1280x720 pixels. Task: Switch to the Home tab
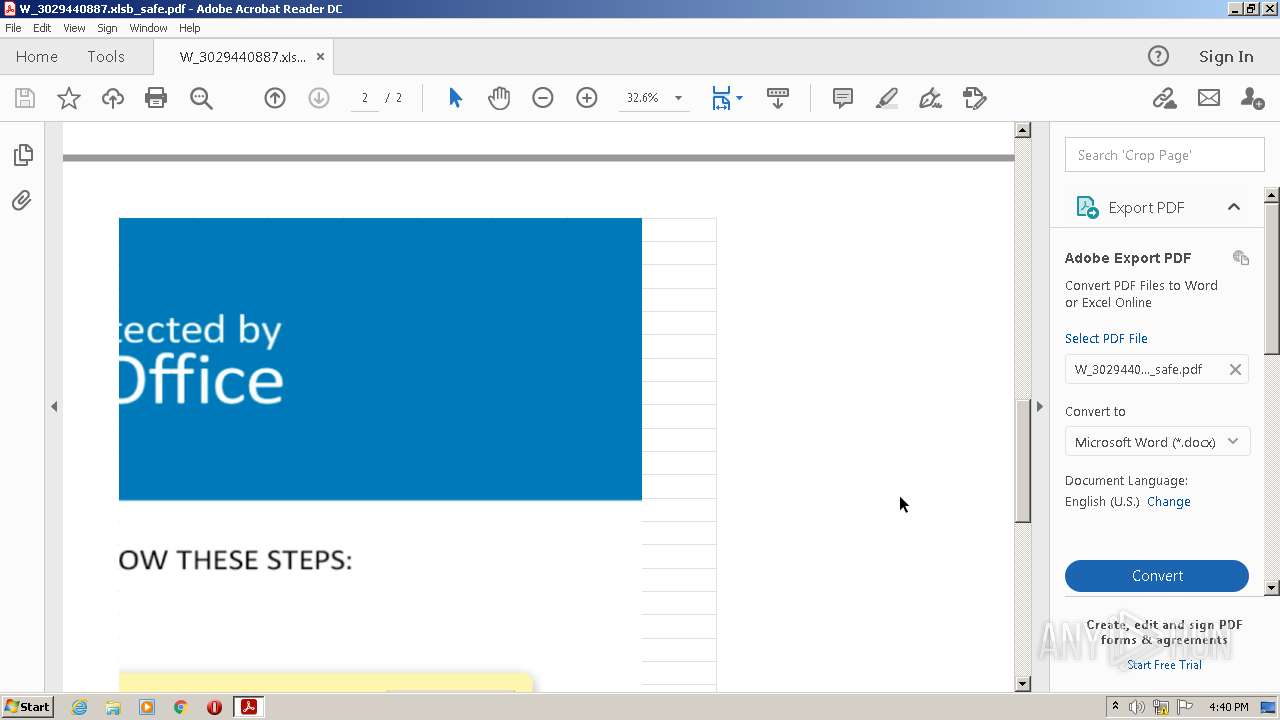click(x=37, y=57)
